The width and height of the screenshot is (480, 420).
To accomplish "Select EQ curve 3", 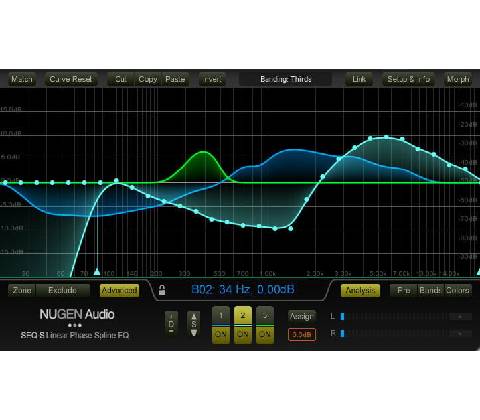I will (265, 315).
